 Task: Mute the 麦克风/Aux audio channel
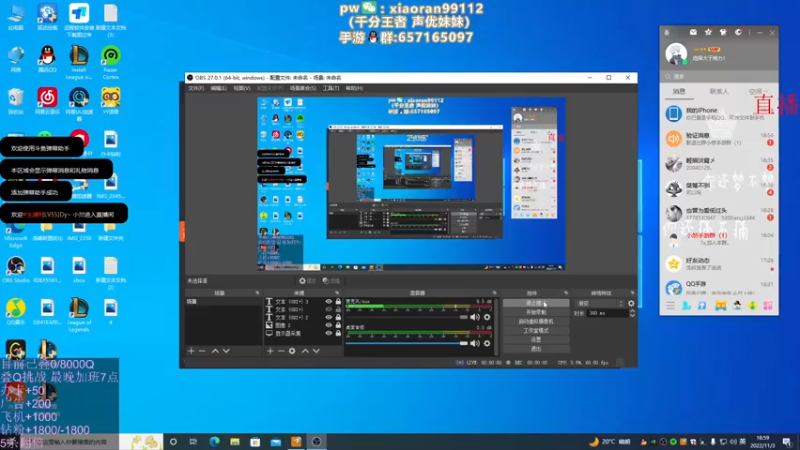(475, 317)
